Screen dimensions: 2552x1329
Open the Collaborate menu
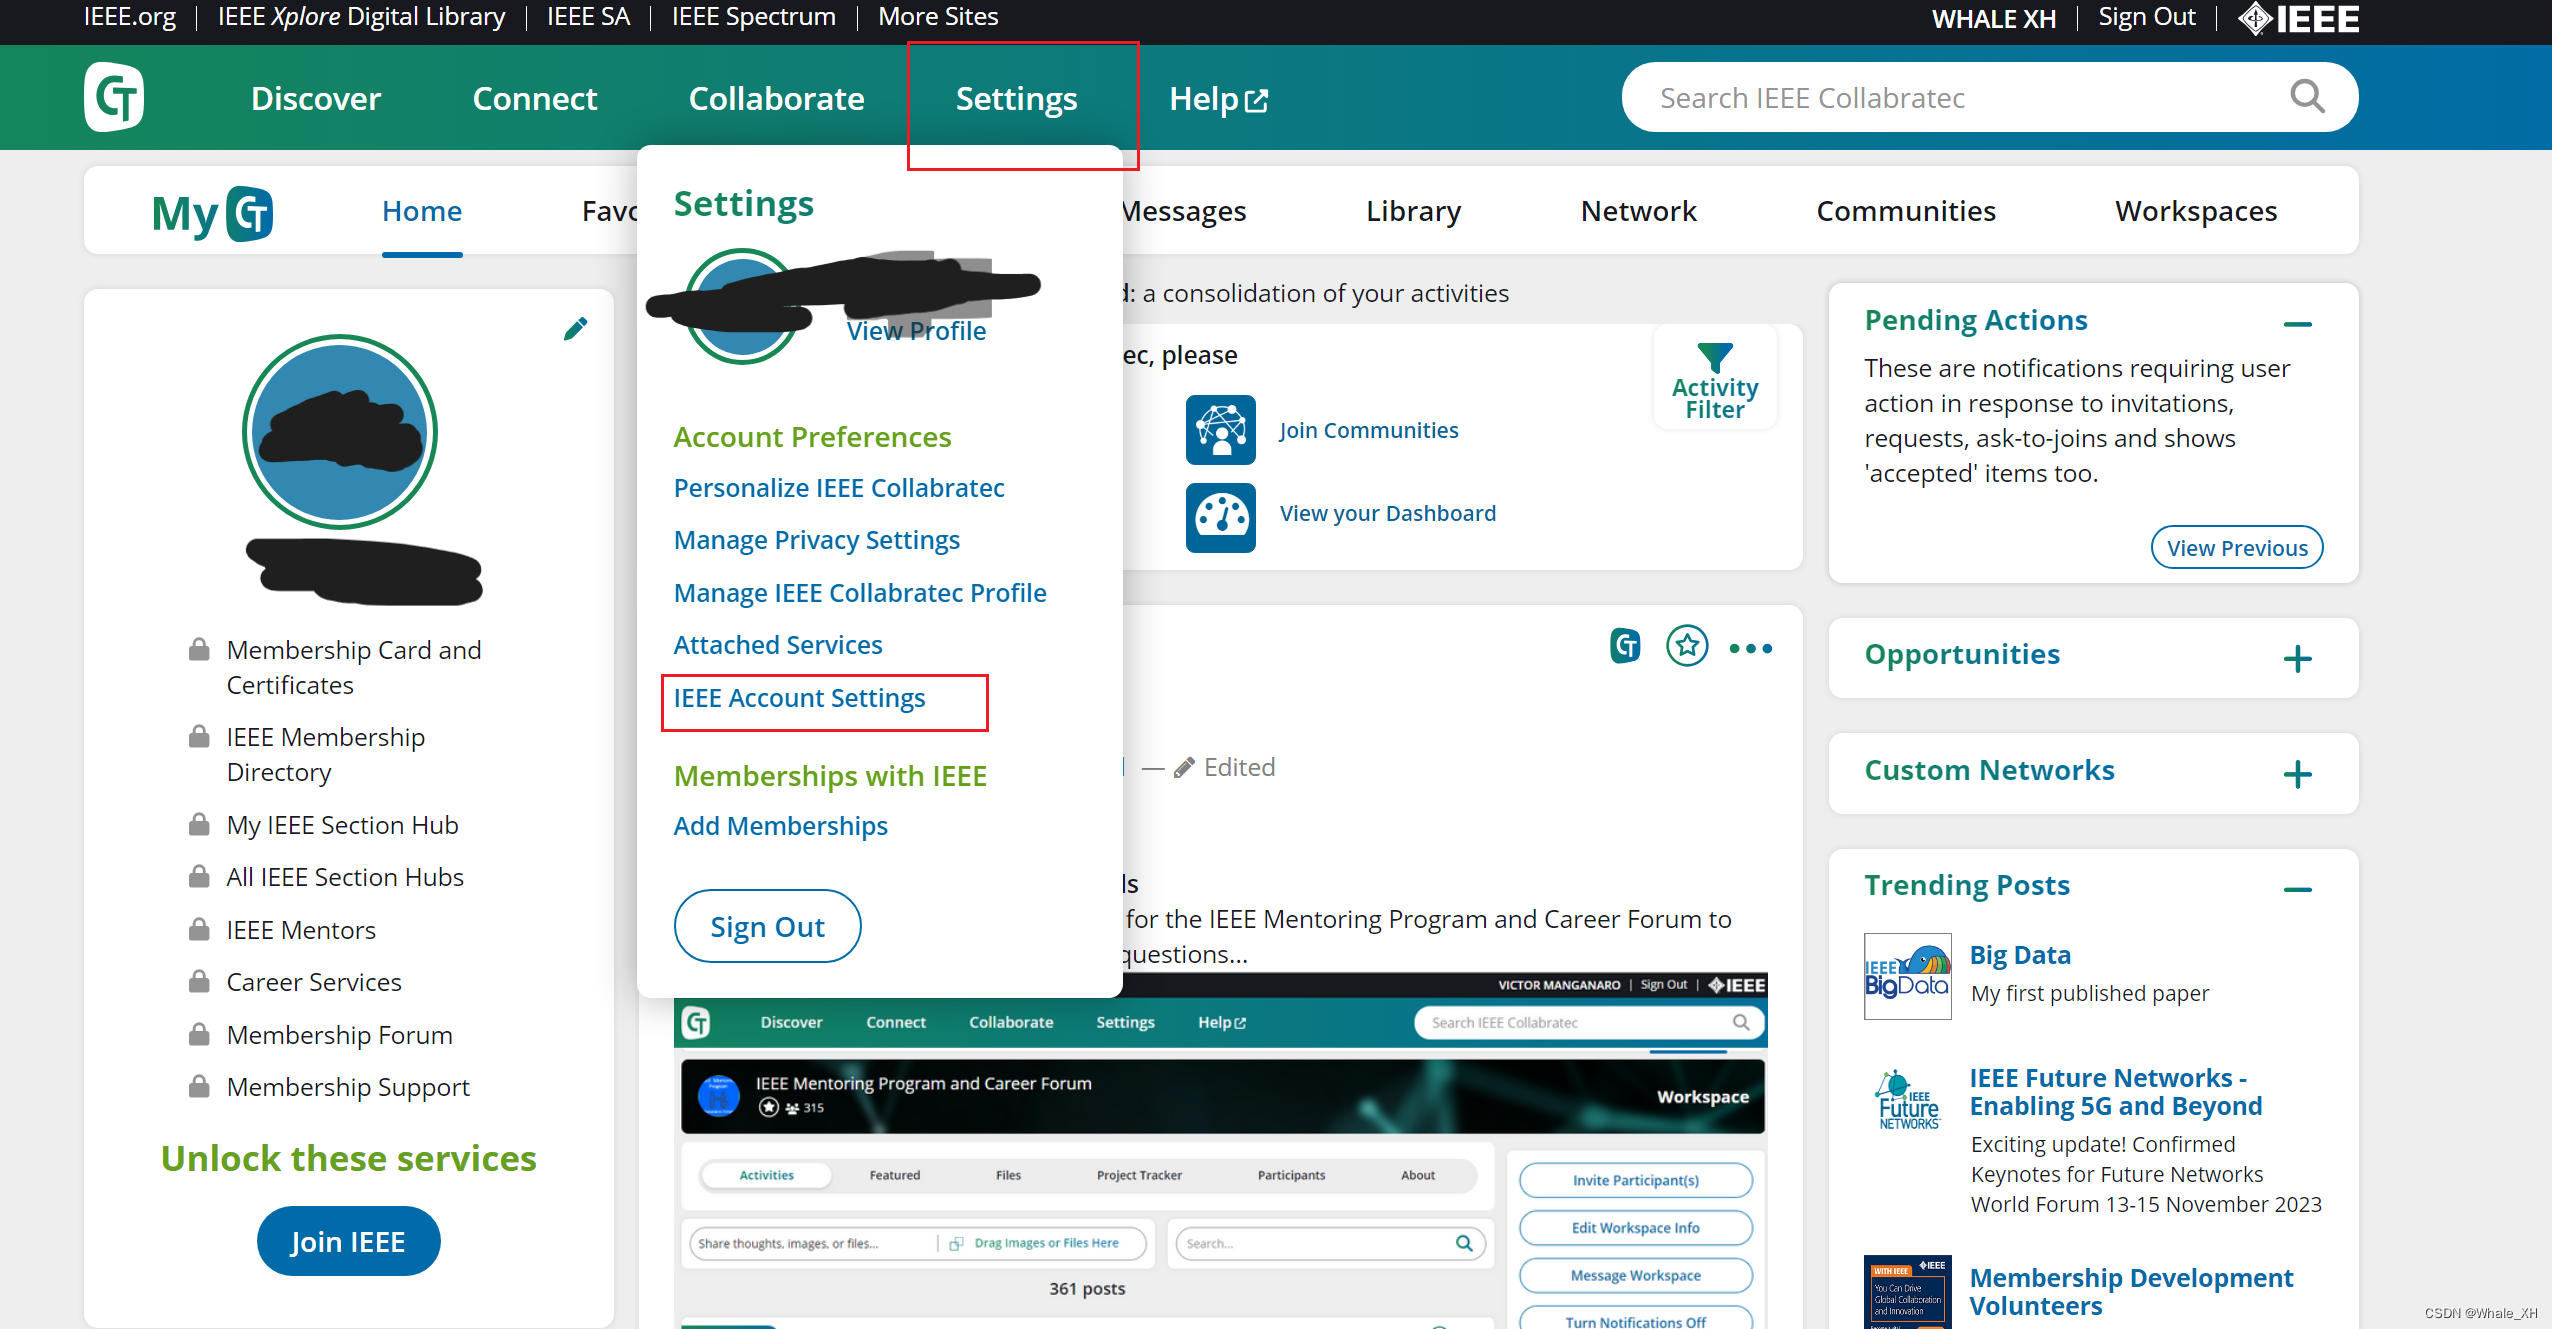point(776,98)
